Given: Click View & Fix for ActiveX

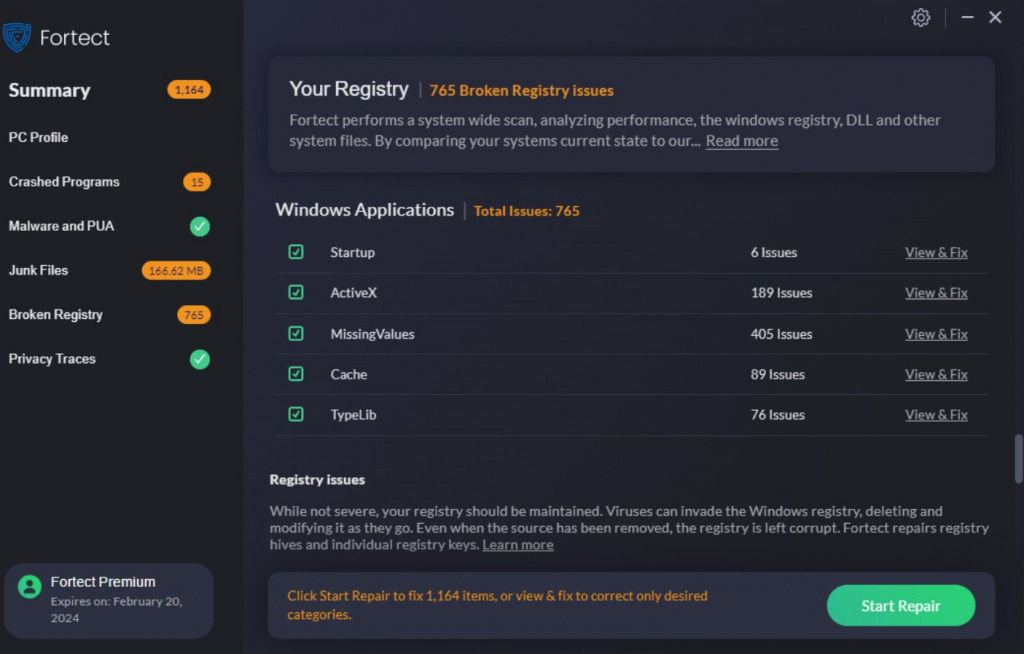Looking at the screenshot, I should [936, 293].
